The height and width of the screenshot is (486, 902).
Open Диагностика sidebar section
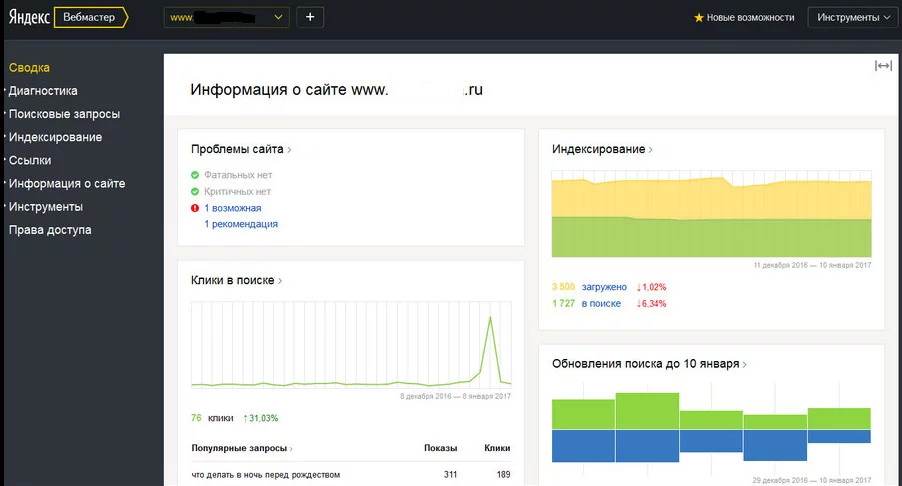coord(43,91)
